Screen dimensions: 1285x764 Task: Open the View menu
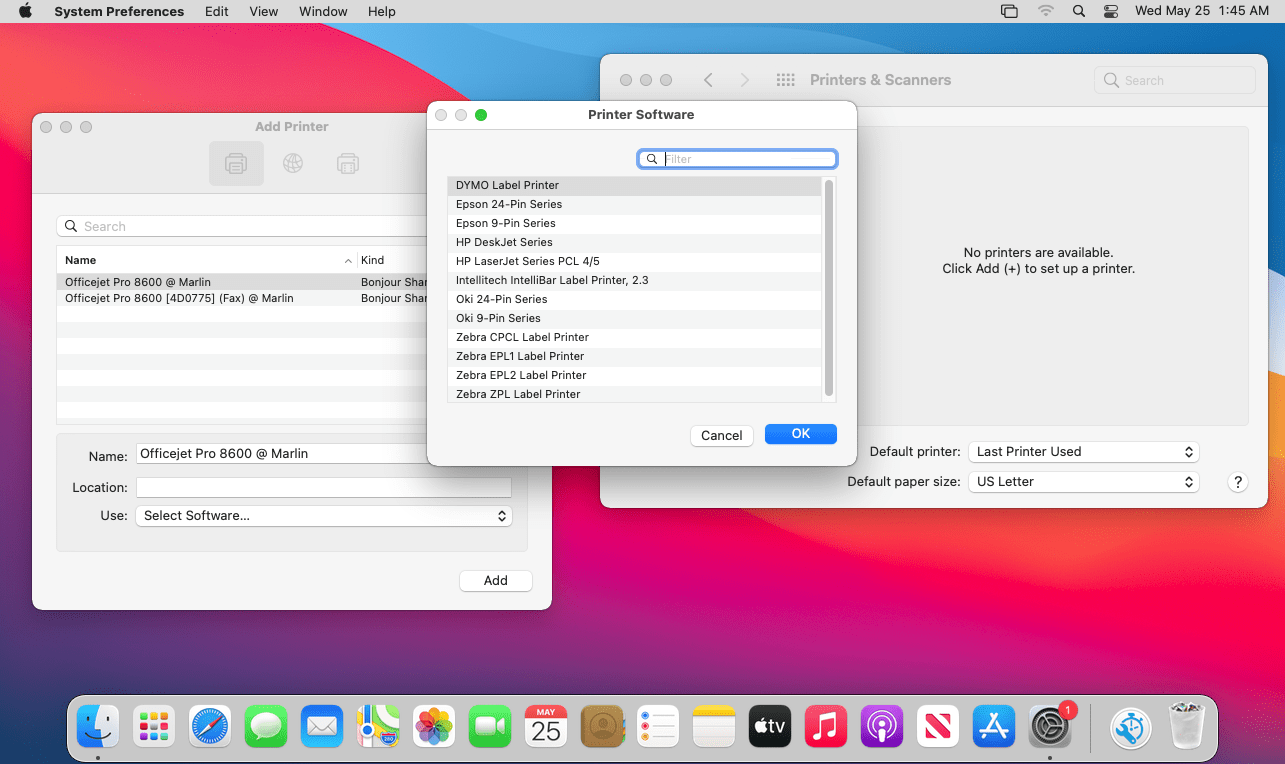click(264, 11)
